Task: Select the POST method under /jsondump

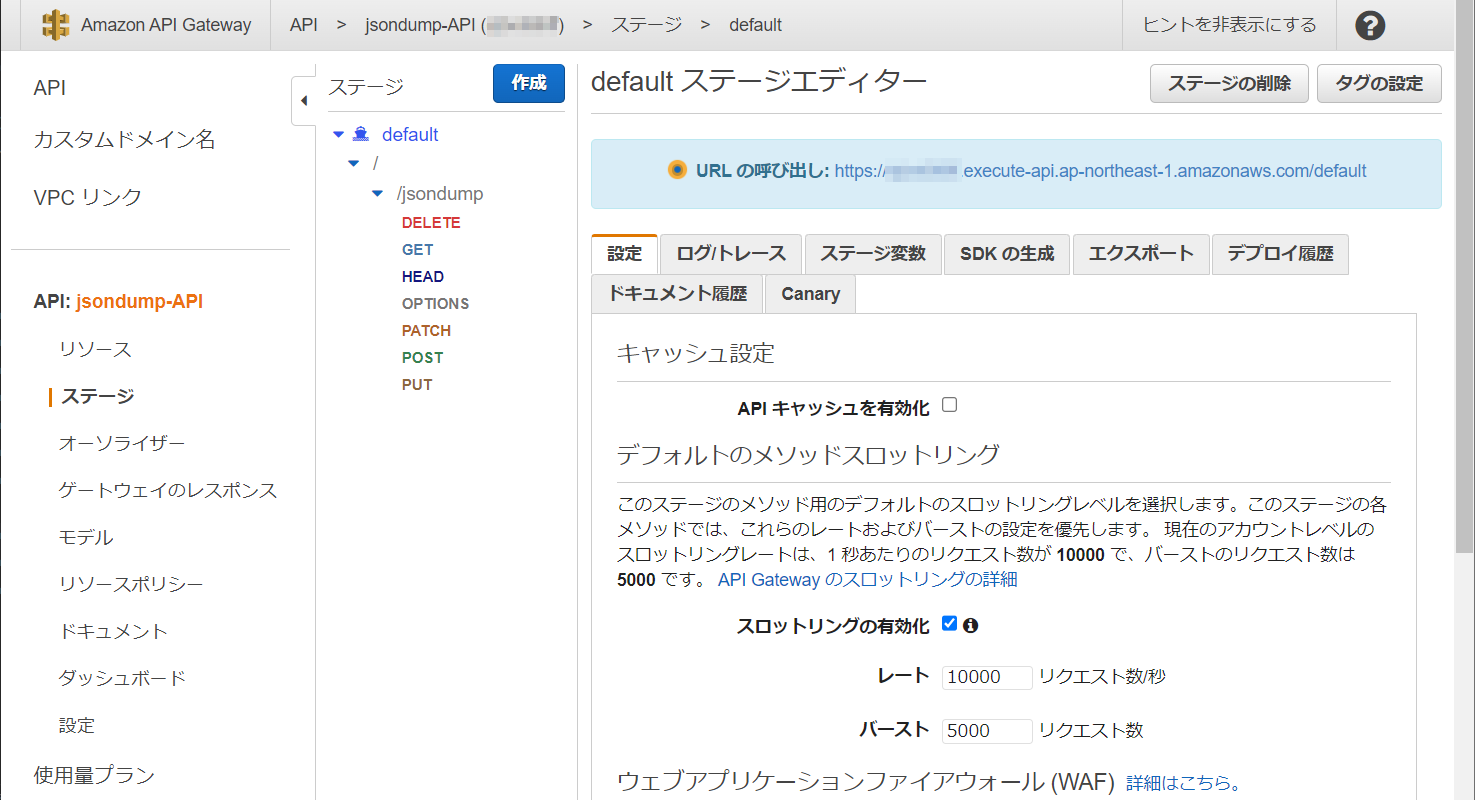Action: [422, 357]
